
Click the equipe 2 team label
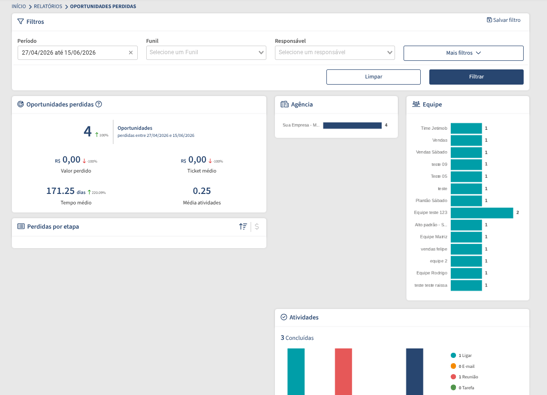[x=439, y=261]
